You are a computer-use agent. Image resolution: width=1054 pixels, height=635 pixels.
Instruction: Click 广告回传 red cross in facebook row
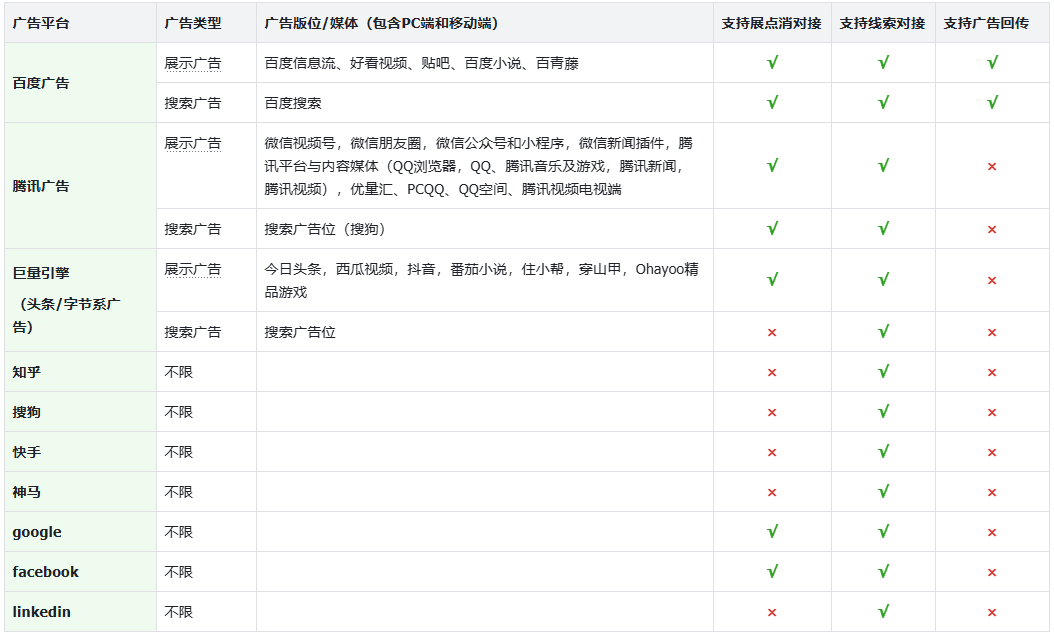click(992, 573)
